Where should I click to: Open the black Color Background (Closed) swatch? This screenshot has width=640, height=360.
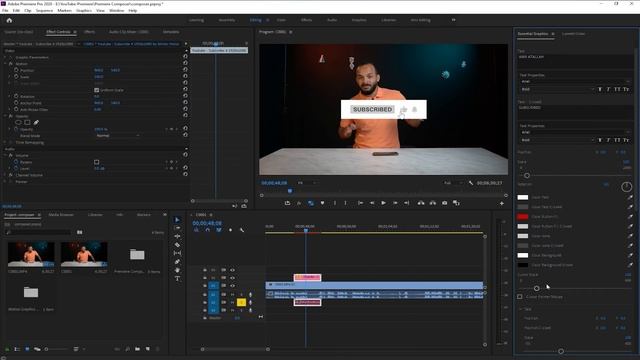click(x=522, y=265)
